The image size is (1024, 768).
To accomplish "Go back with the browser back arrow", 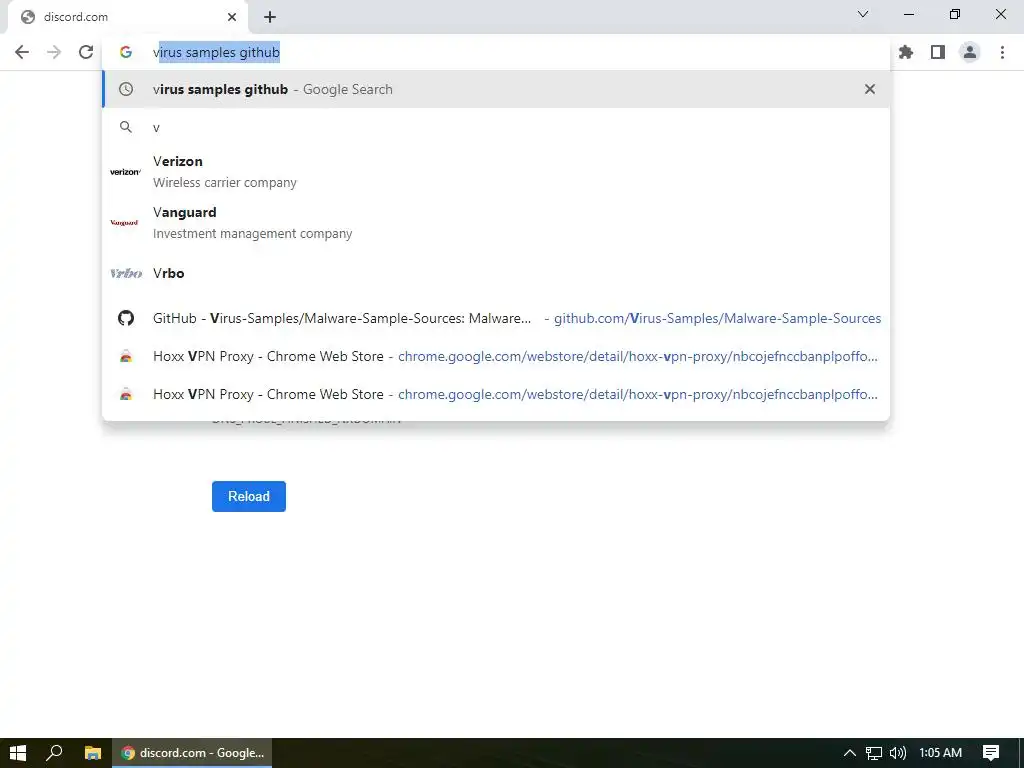I will click(22, 52).
